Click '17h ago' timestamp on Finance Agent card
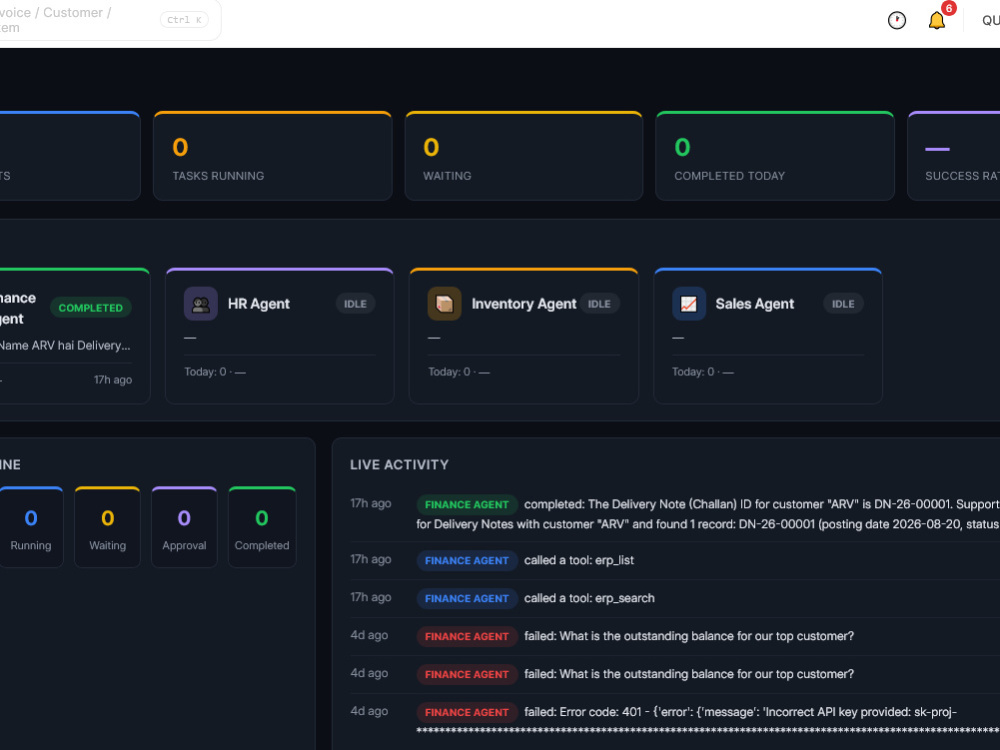The width and height of the screenshot is (1000, 750). (x=113, y=379)
